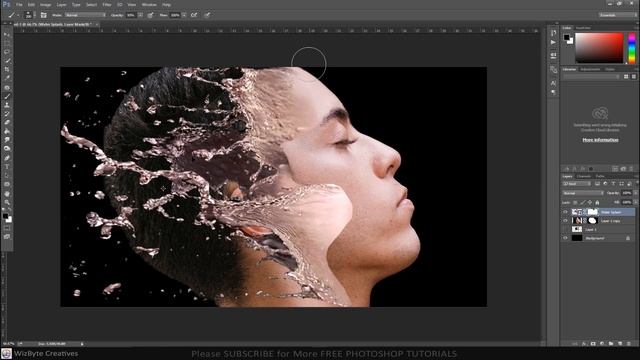The width and height of the screenshot is (640, 360).
Task: Click the rainbow hue slider strip
Action: click(x=632, y=48)
